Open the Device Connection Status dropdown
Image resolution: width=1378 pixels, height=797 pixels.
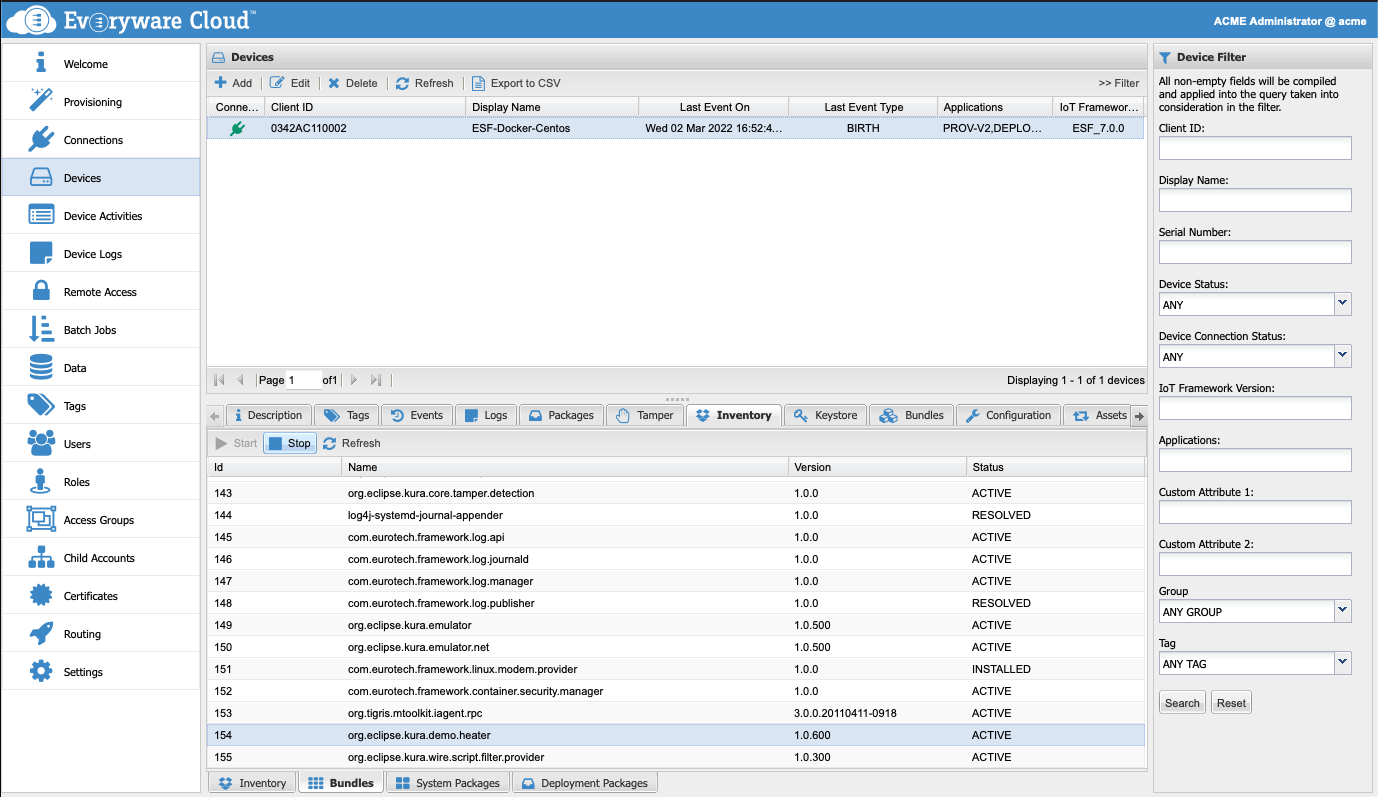tap(1342, 356)
